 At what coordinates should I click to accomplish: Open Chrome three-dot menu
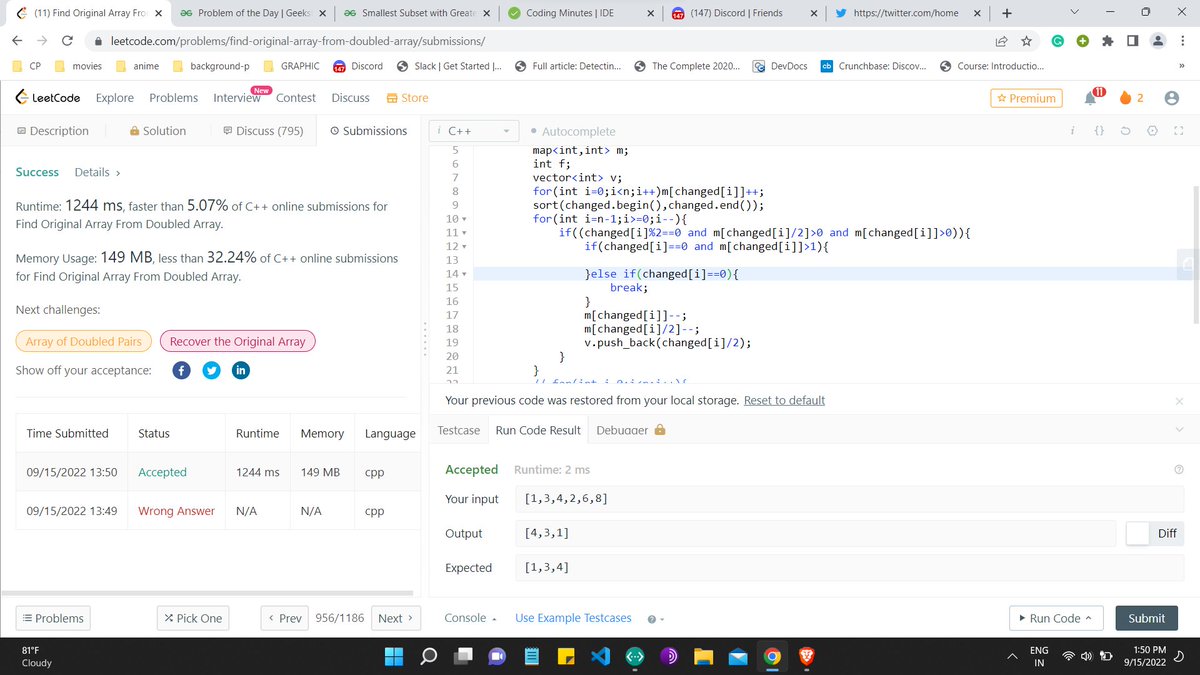coord(1184,41)
